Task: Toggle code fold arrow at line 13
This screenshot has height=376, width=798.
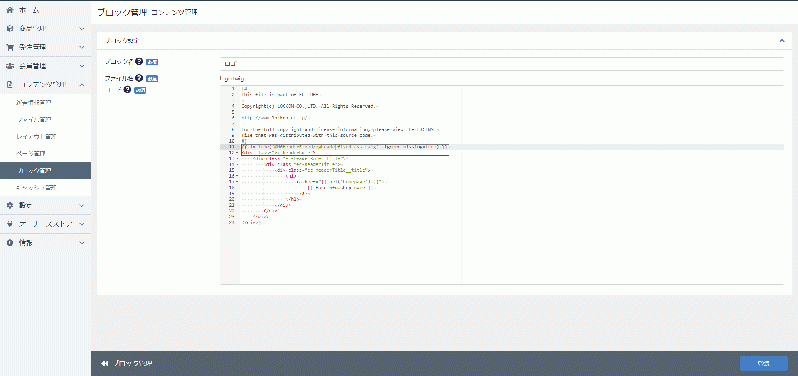Action: click(238, 158)
